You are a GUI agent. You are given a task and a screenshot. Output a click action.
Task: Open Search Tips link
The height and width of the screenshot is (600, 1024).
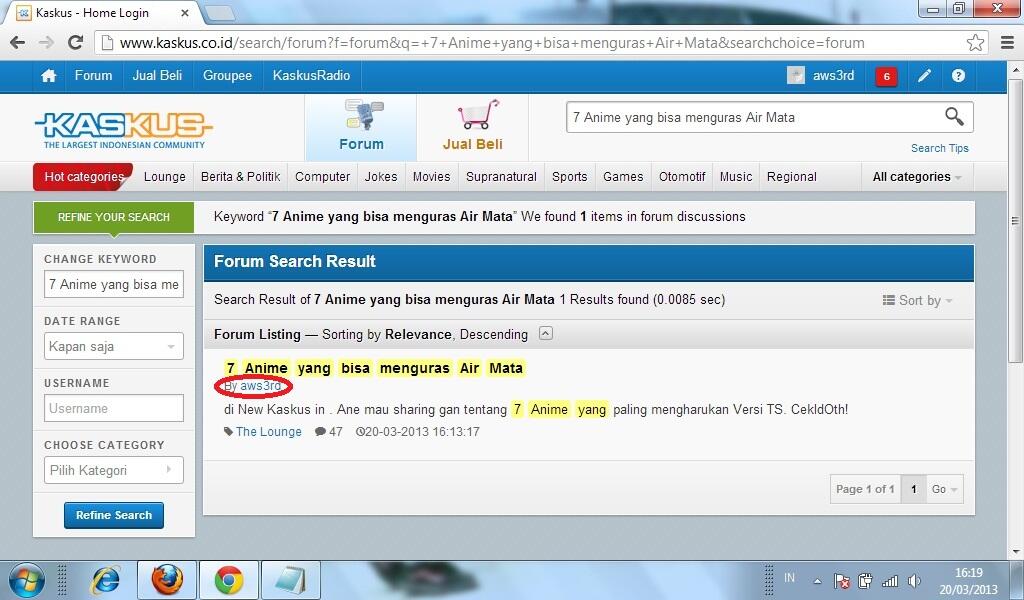pyautogui.click(x=940, y=148)
